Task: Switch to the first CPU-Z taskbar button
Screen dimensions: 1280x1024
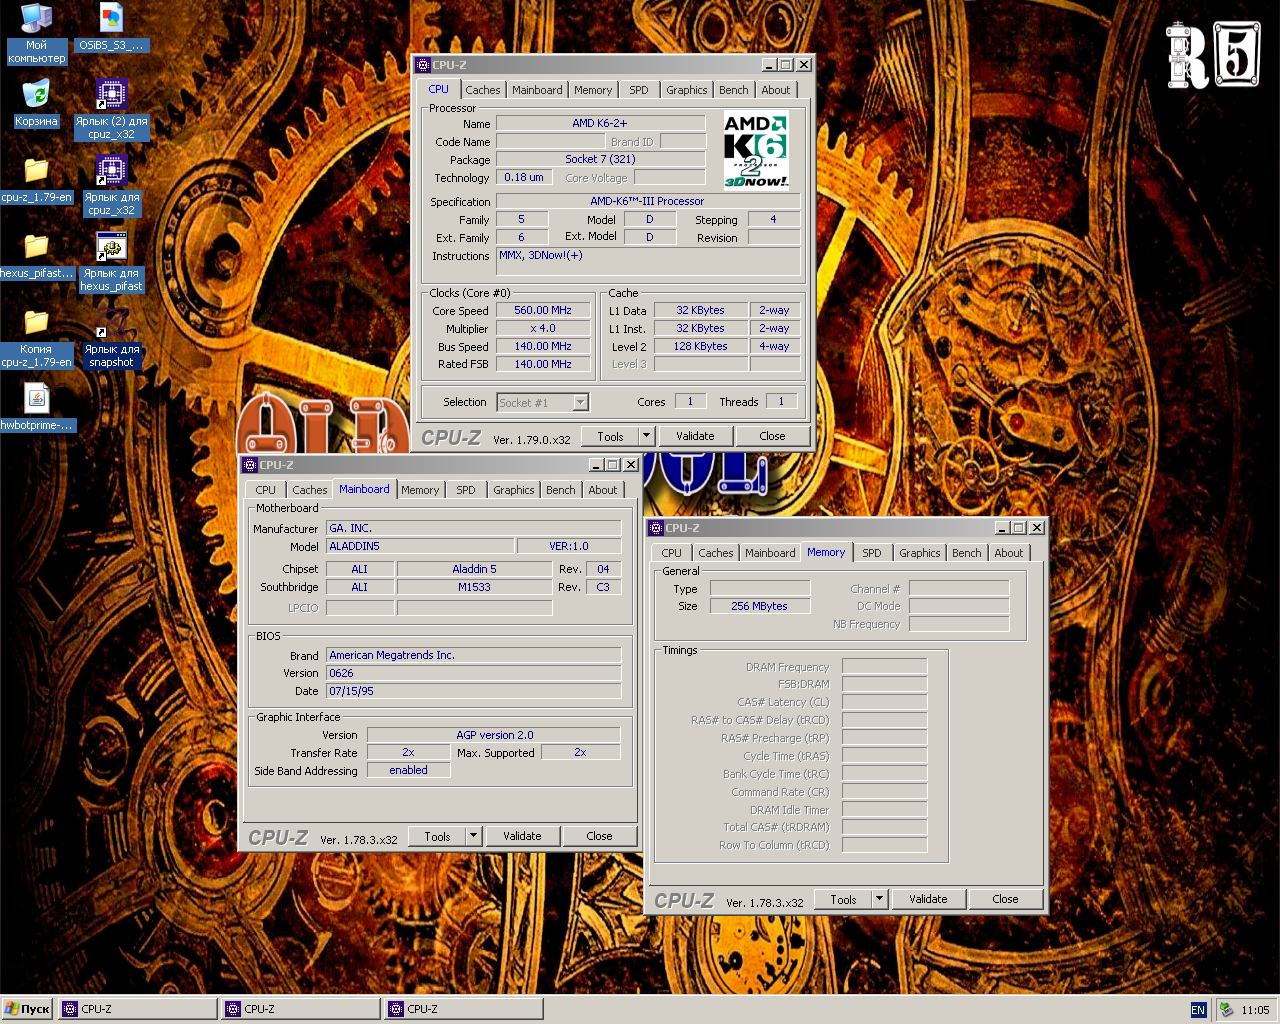Action: pos(138,1009)
